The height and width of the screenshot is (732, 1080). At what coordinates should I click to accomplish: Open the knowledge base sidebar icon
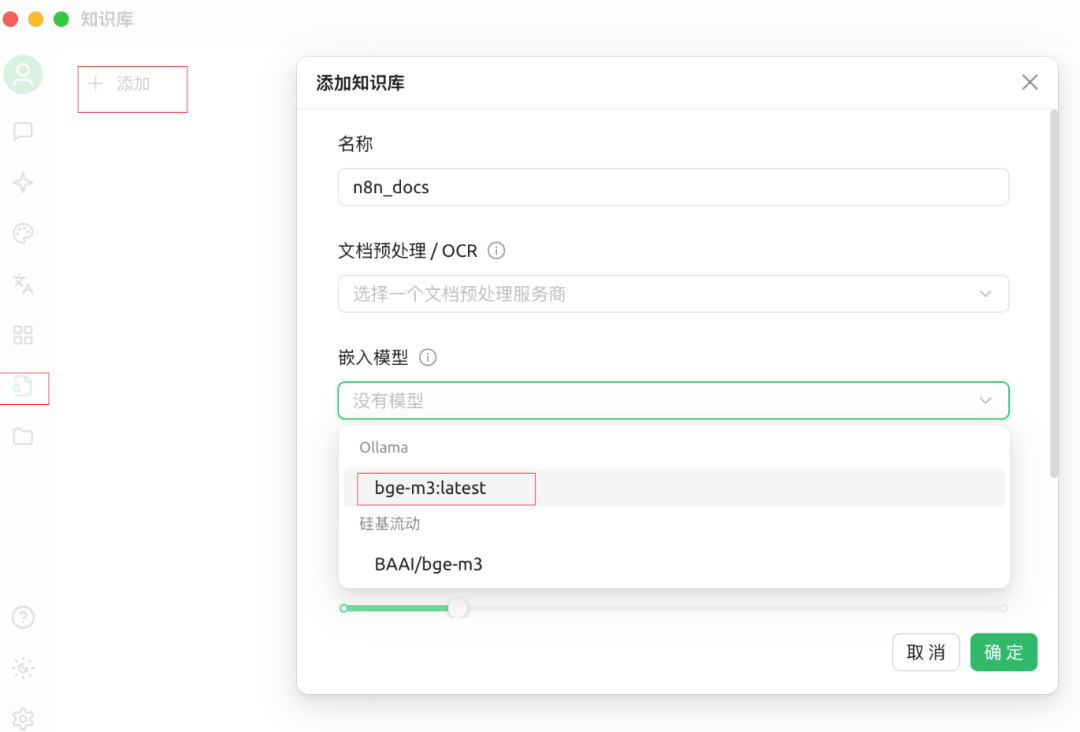[x=23, y=386]
